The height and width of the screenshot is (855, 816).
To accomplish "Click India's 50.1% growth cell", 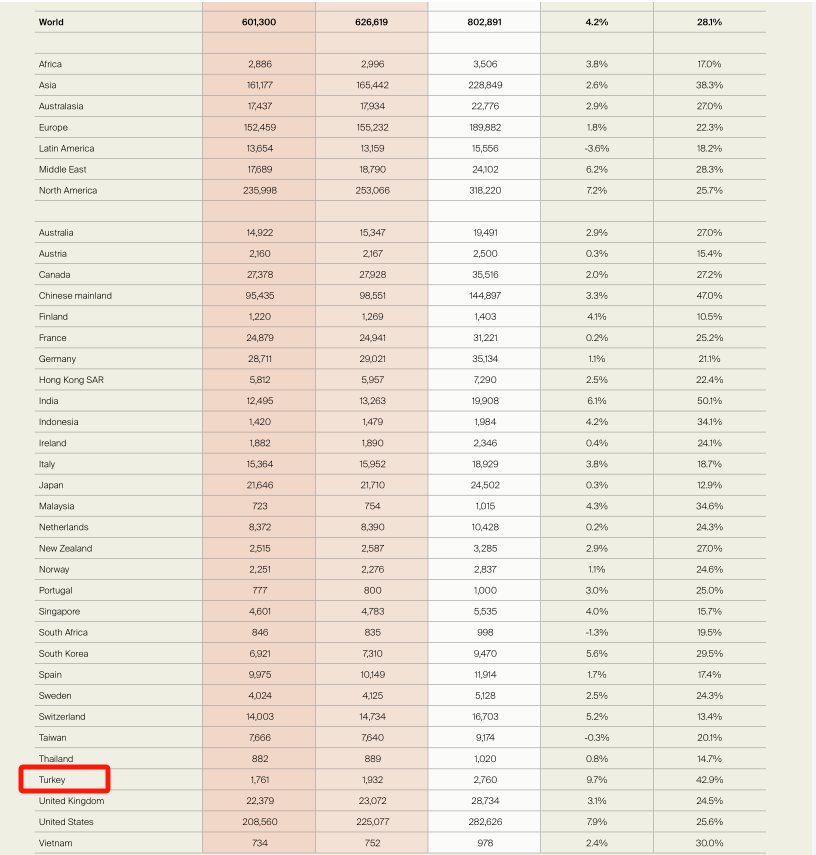I will click(x=709, y=401).
